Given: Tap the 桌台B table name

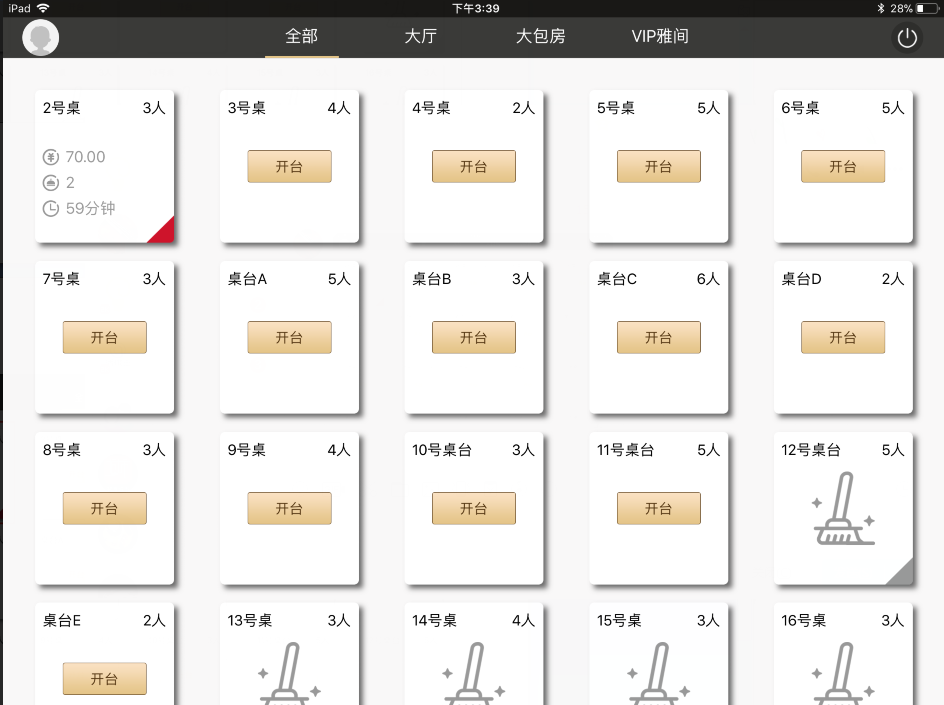Looking at the screenshot, I should 432,279.
